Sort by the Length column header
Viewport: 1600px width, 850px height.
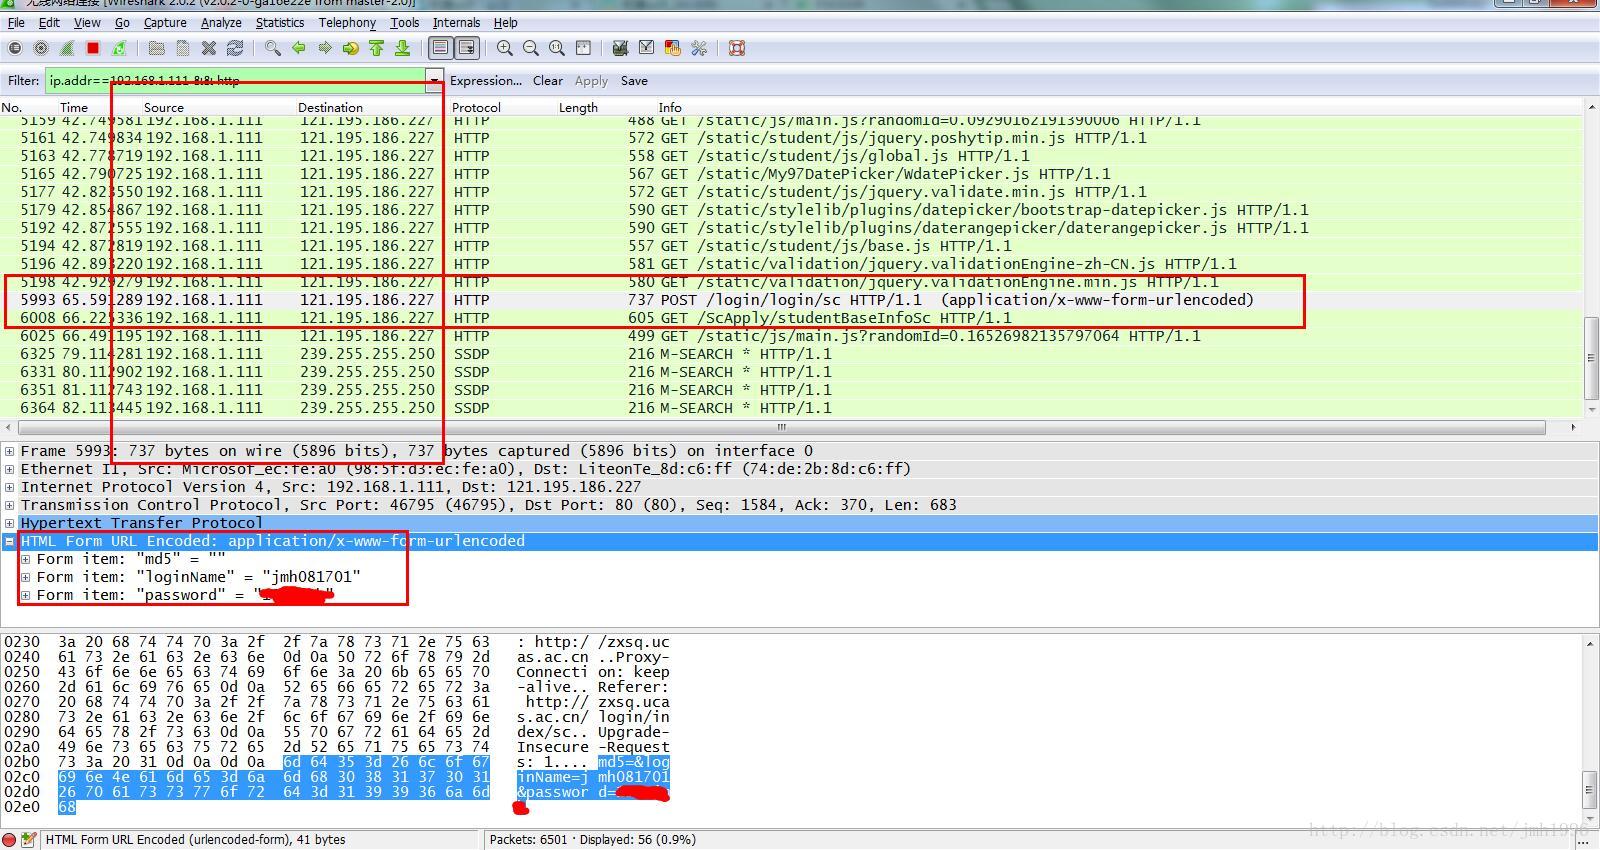click(578, 107)
